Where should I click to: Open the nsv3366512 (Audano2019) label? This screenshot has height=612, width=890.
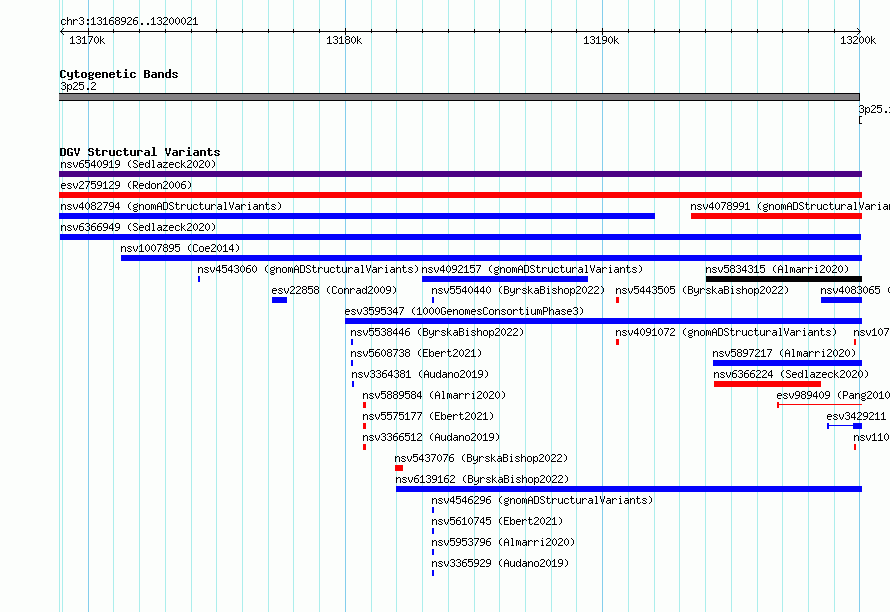[431, 437]
